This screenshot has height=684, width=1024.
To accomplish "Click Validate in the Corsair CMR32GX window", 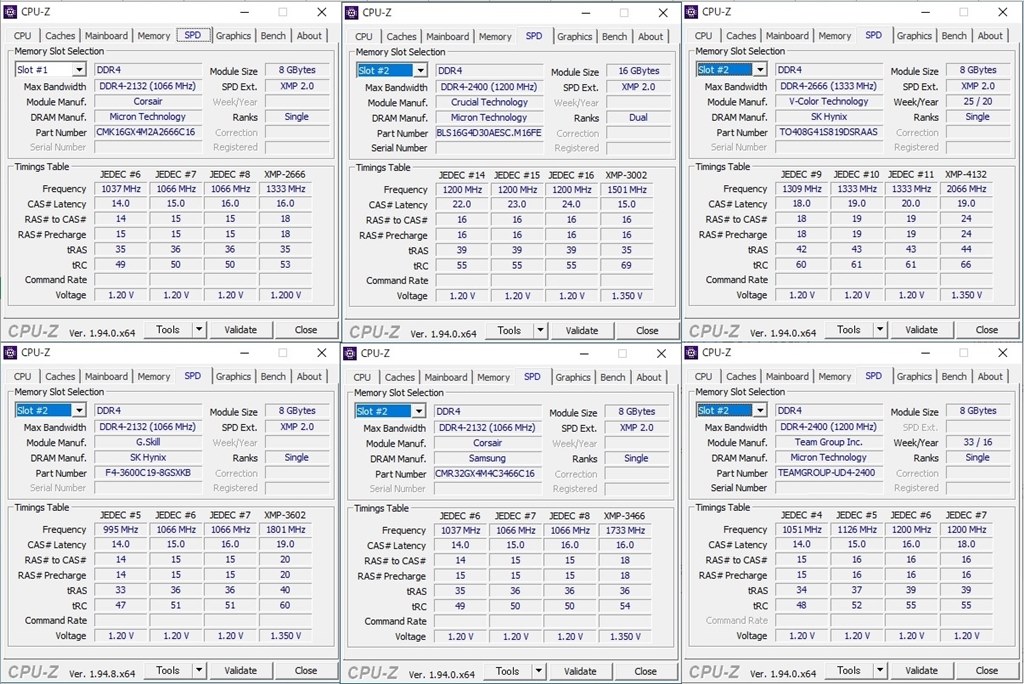I will point(580,671).
